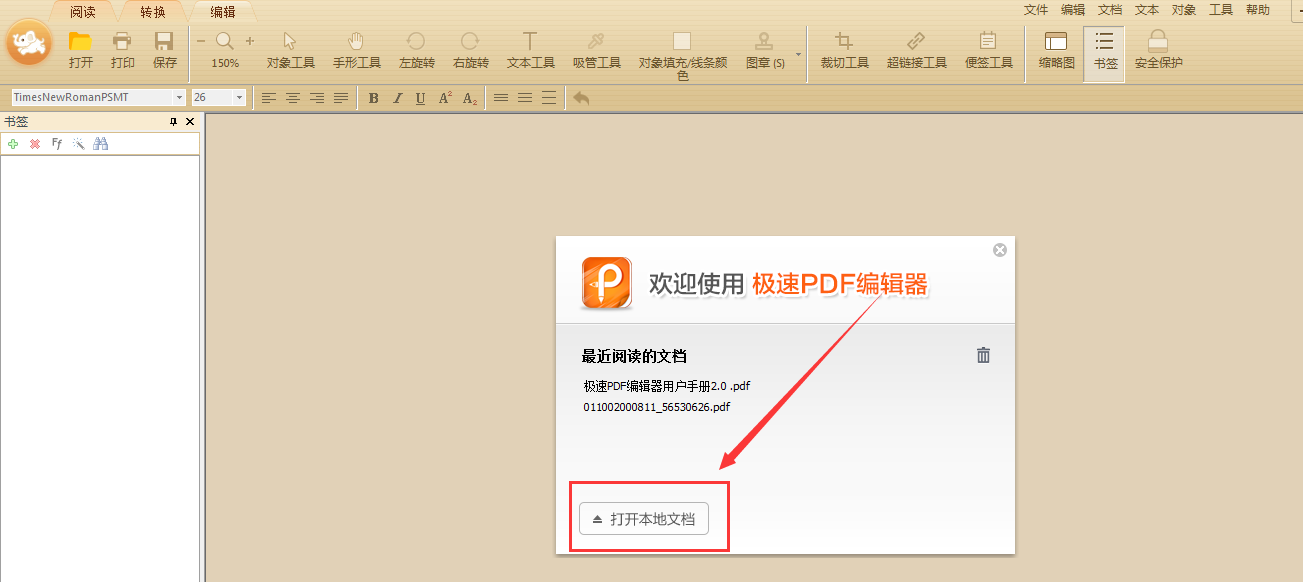Open 对象填充/线条颜色 color swatch

tap(682, 41)
